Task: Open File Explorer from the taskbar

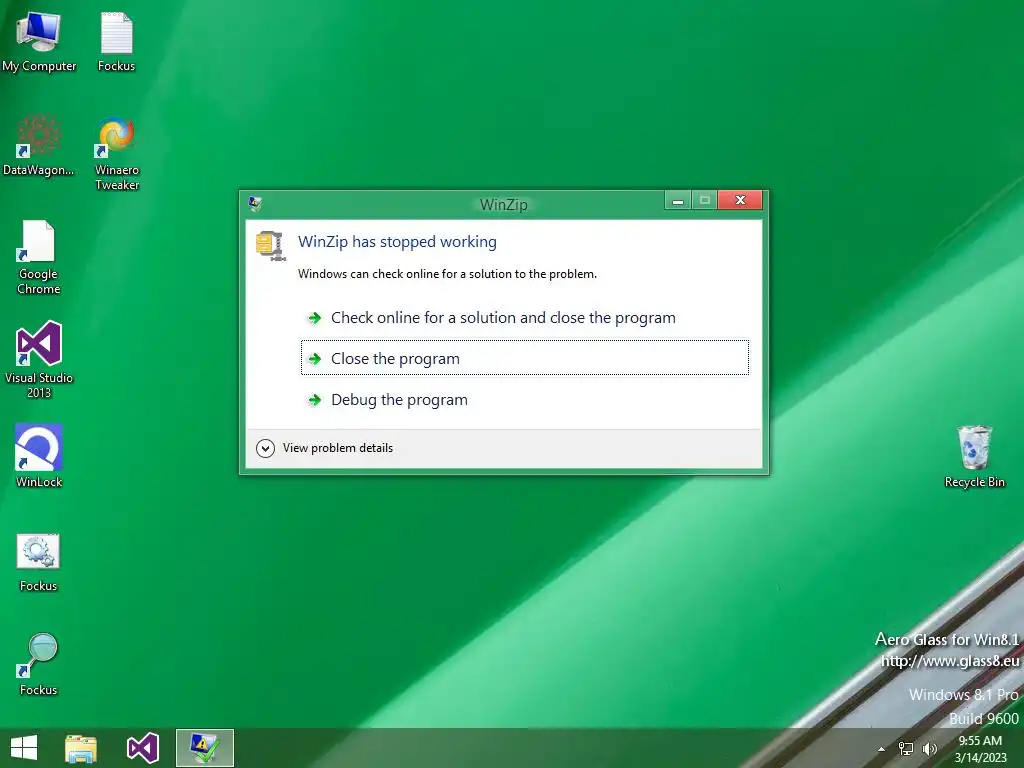Action: click(81, 748)
